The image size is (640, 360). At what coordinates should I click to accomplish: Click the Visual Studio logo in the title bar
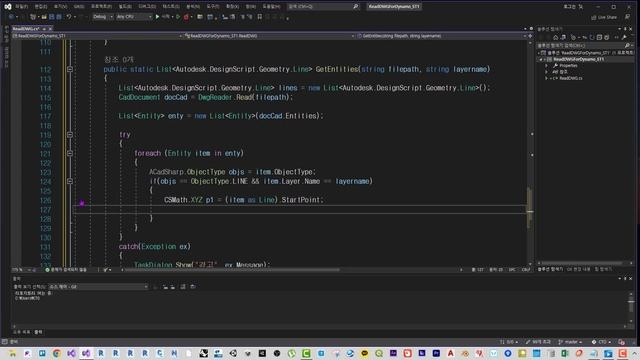pyautogui.click(x=8, y=7)
